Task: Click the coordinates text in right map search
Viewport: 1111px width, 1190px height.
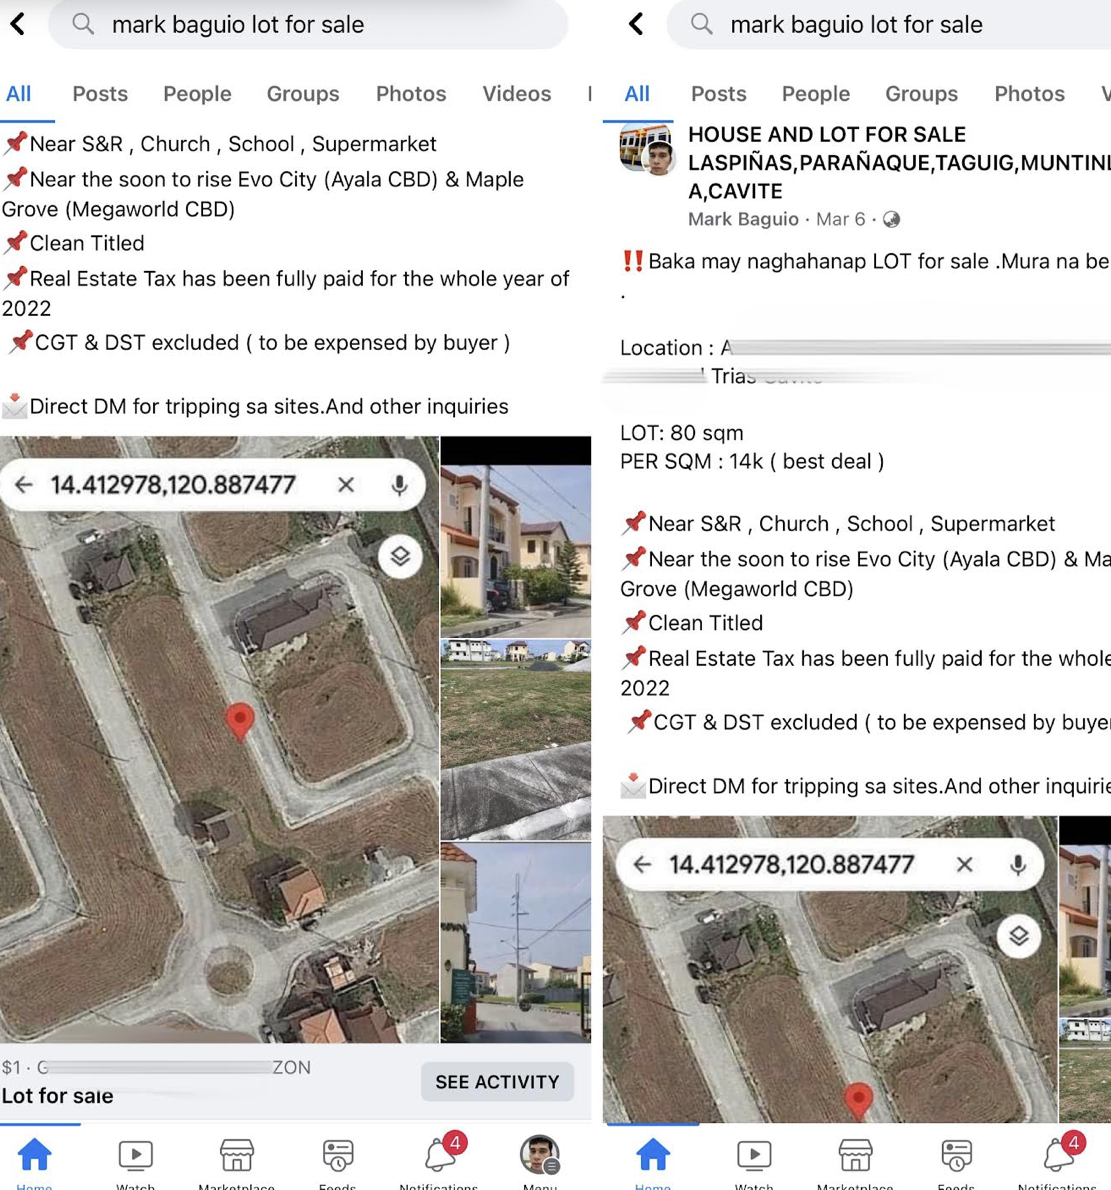Action: (x=792, y=864)
